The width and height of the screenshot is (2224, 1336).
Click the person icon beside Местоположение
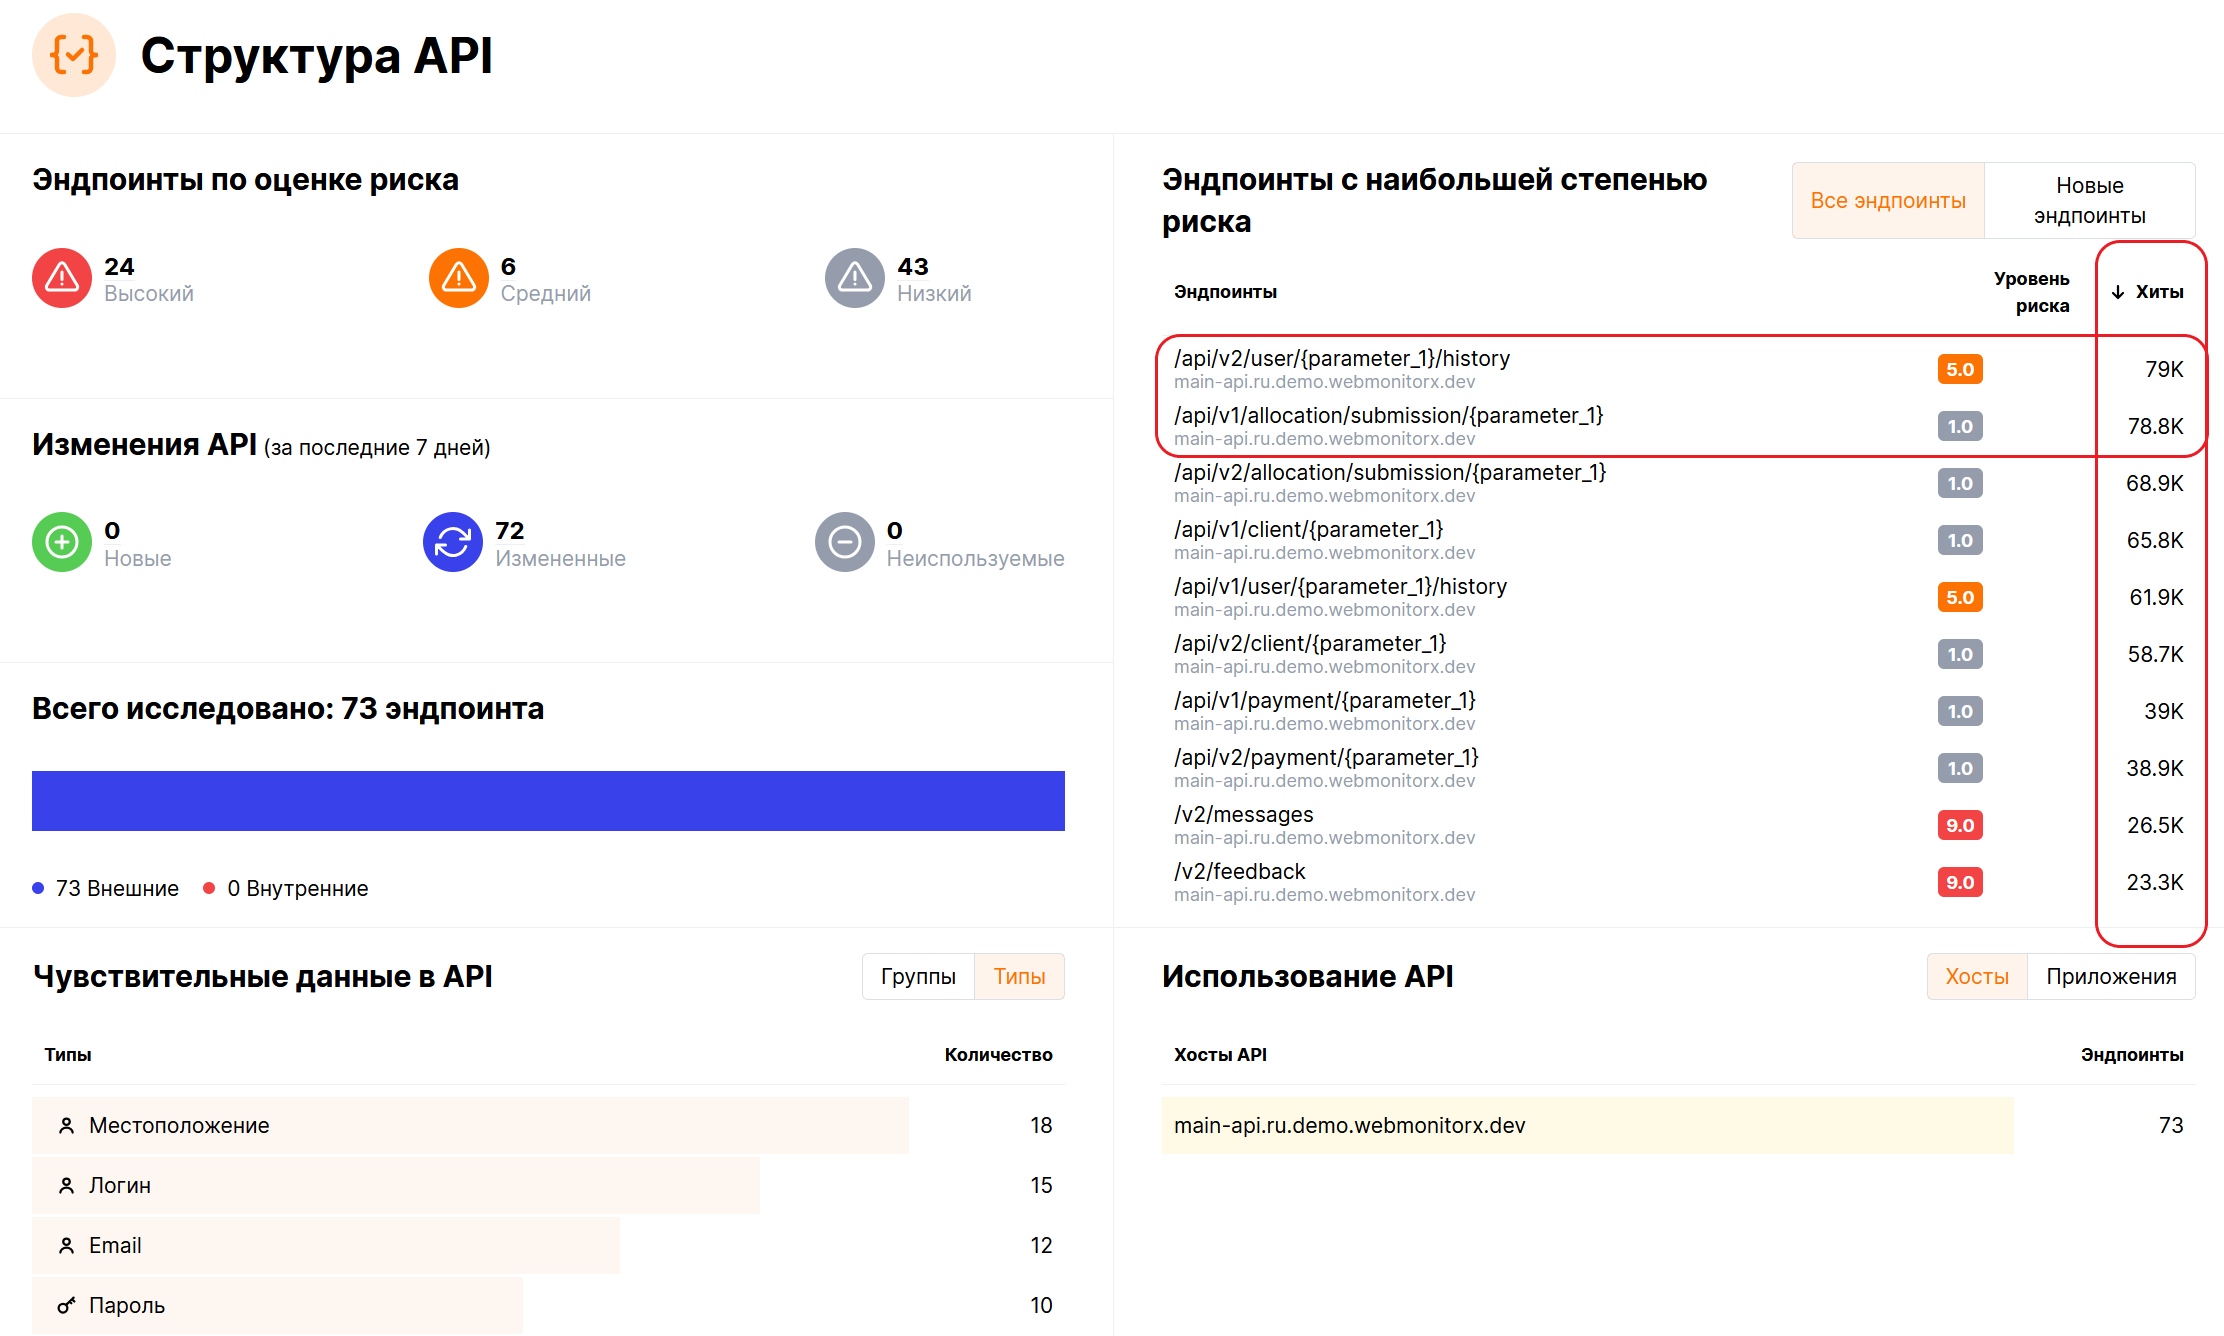click(x=66, y=1126)
